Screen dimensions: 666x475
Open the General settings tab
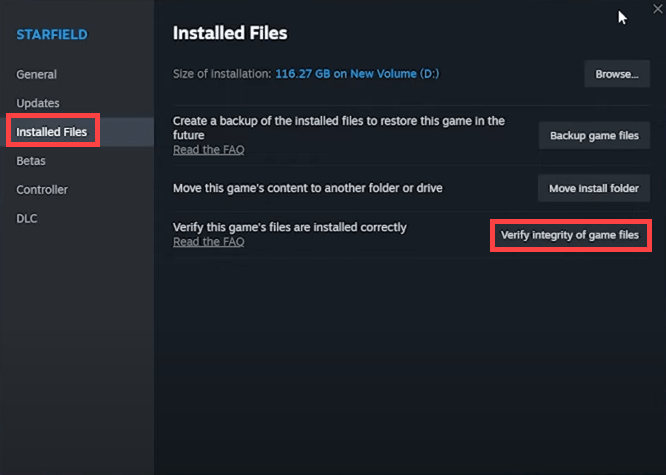tap(37, 74)
